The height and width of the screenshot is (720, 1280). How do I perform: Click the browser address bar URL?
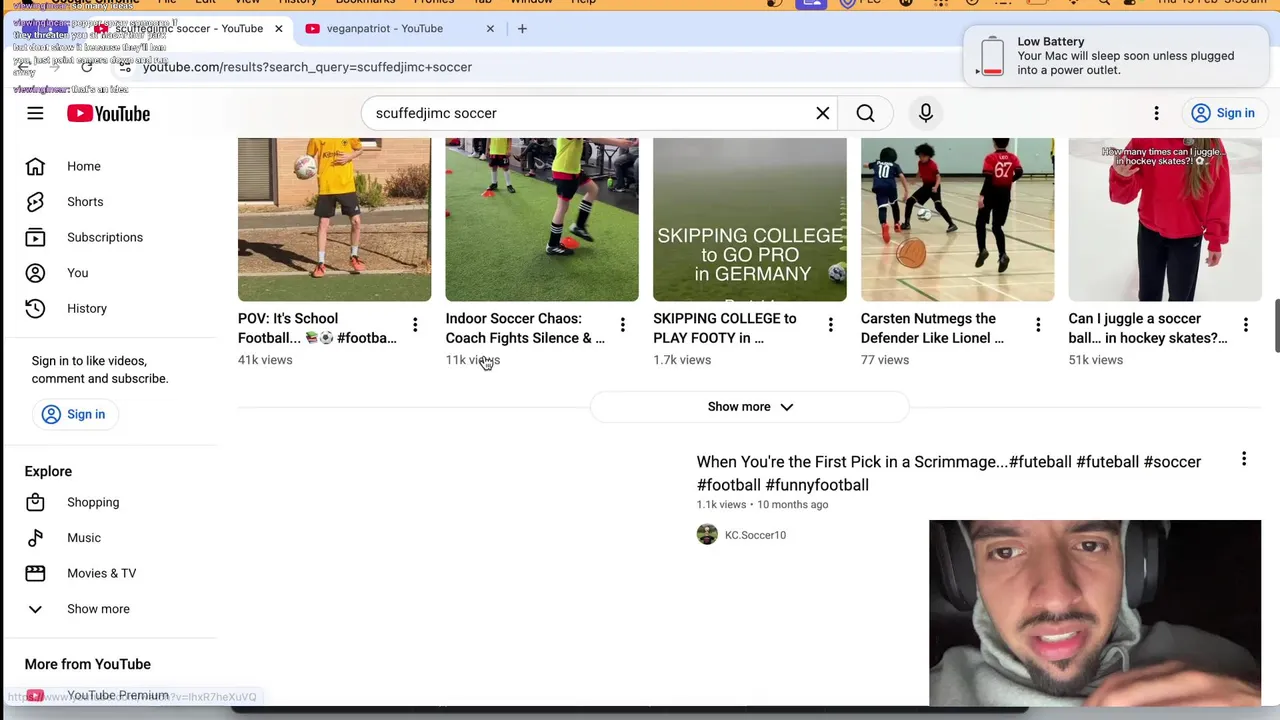click(307, 67)
